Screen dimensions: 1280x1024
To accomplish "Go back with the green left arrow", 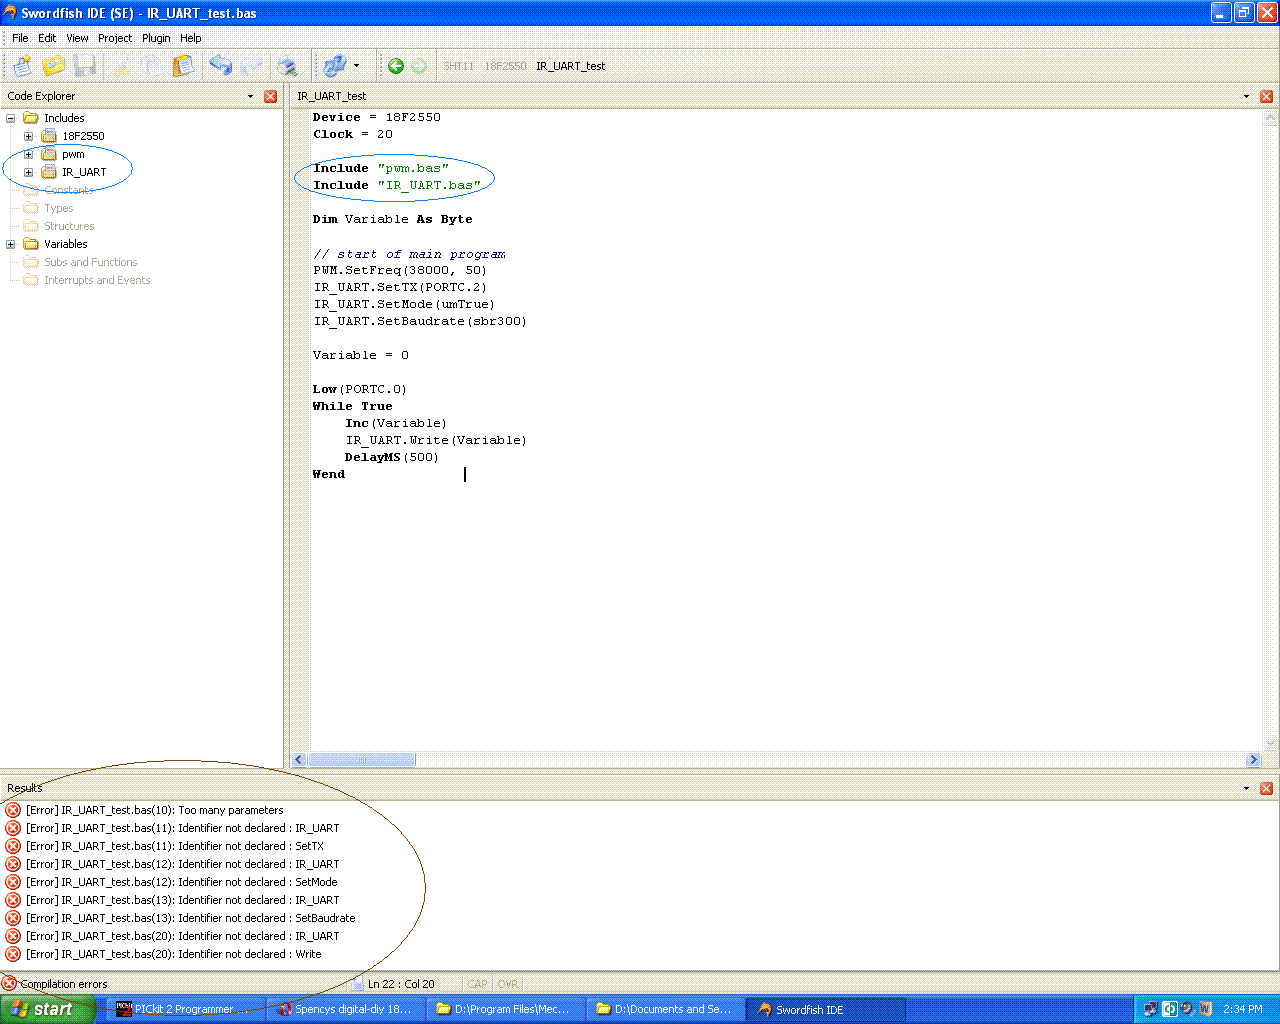I will [396, 66].
